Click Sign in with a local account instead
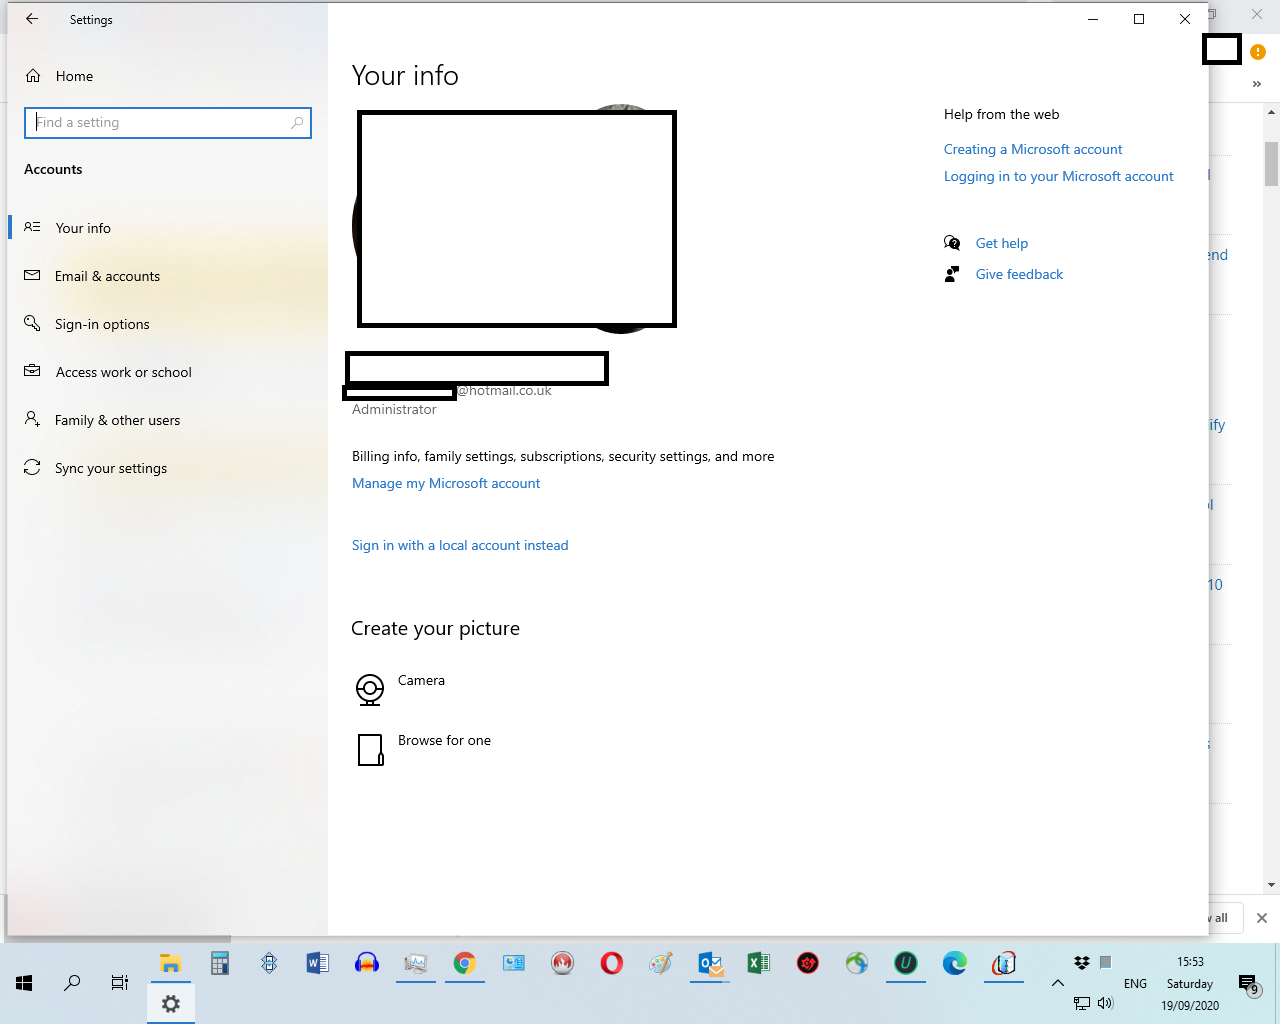Image resolution: width=1280 pixels, height=1024 pixels. pos(460,545)
